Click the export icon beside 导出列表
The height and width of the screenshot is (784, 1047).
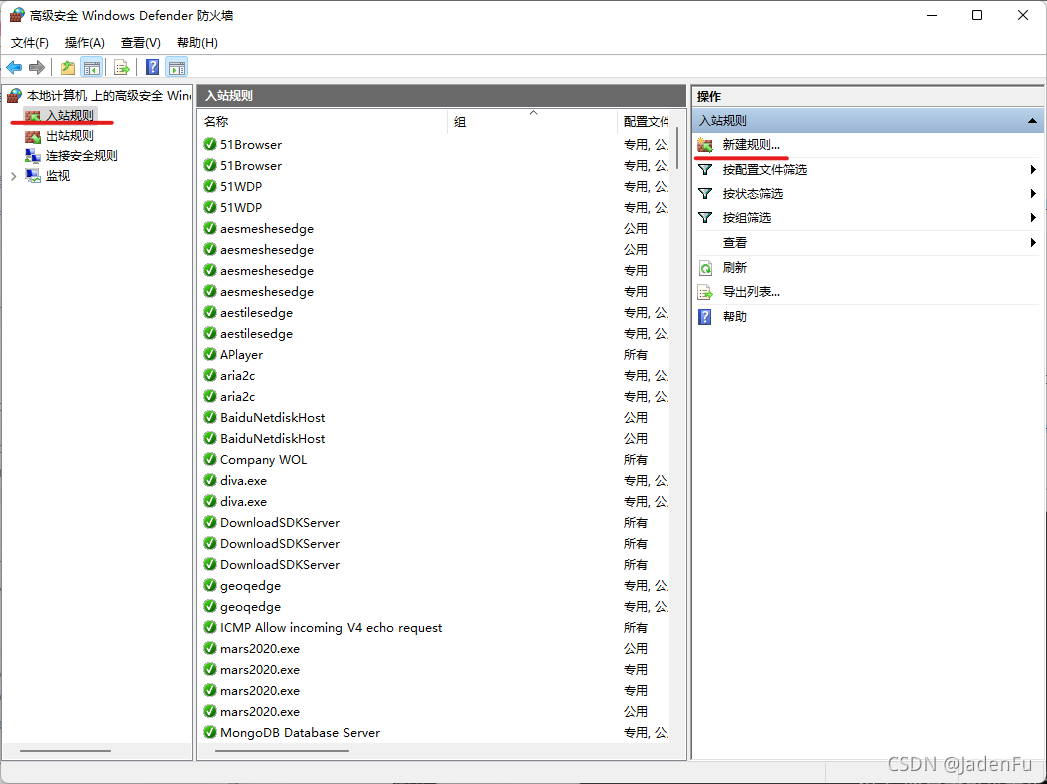pyautogui.click(x=705, y=292)
